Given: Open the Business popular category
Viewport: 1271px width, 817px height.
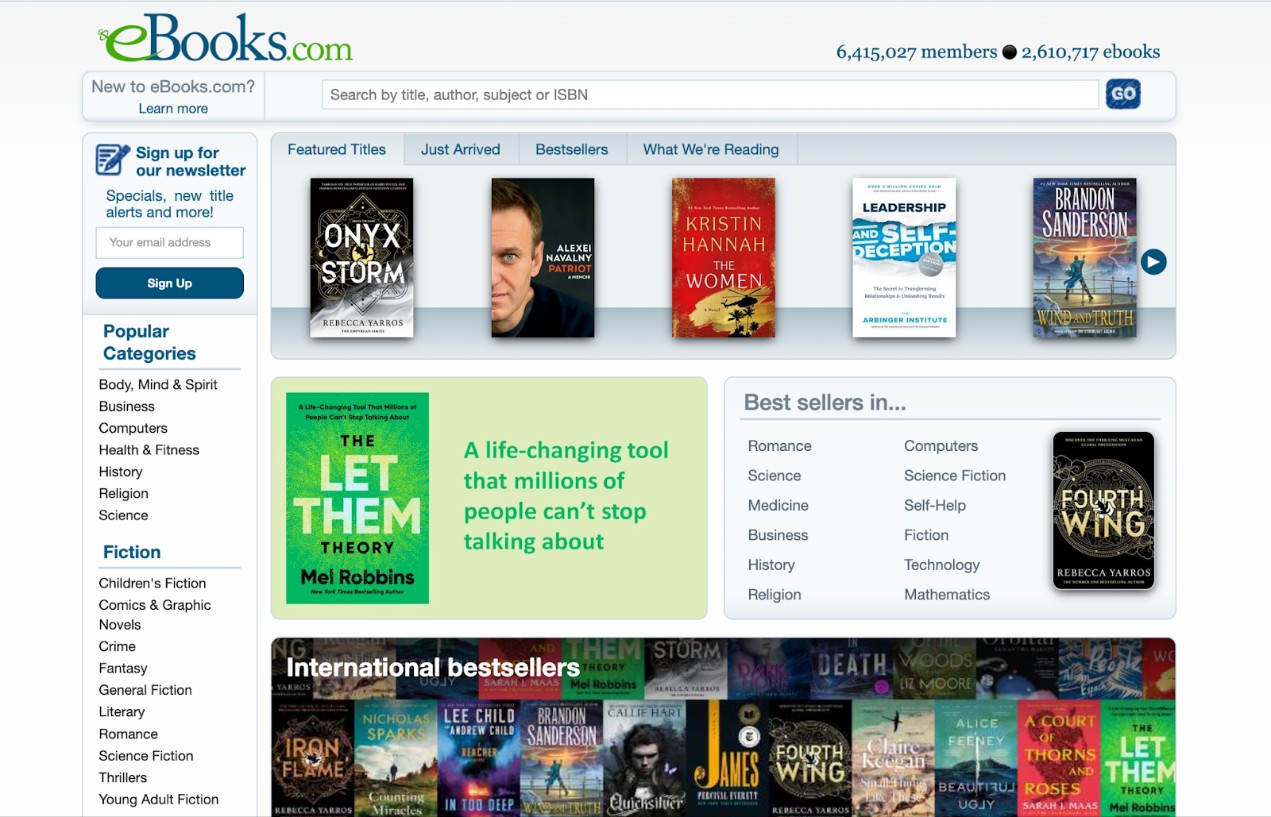Looking at the screenshot, I should click(x=127, y=406).
